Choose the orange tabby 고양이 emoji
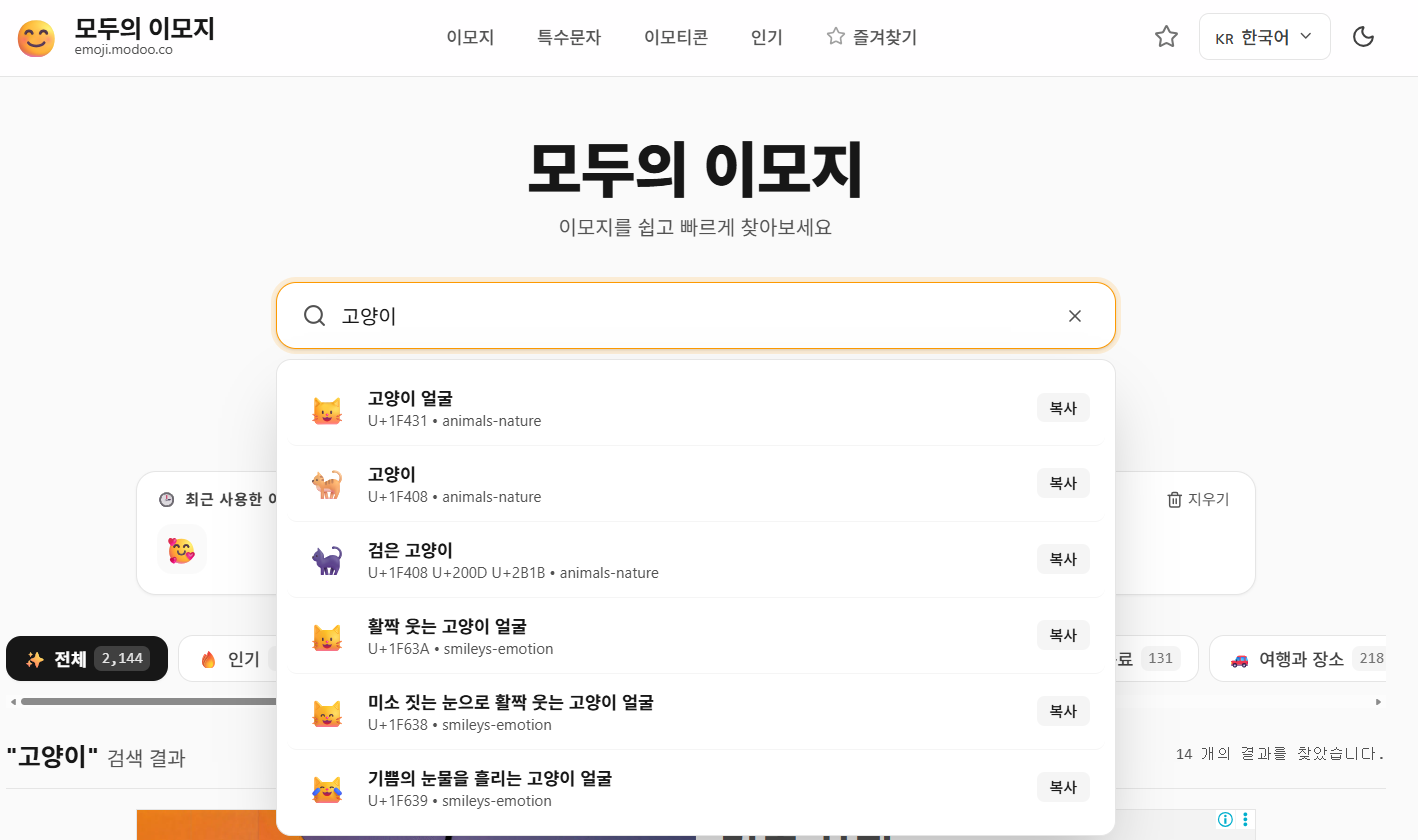This screenshot has height=840, width=1418. [x=695, y=484]
